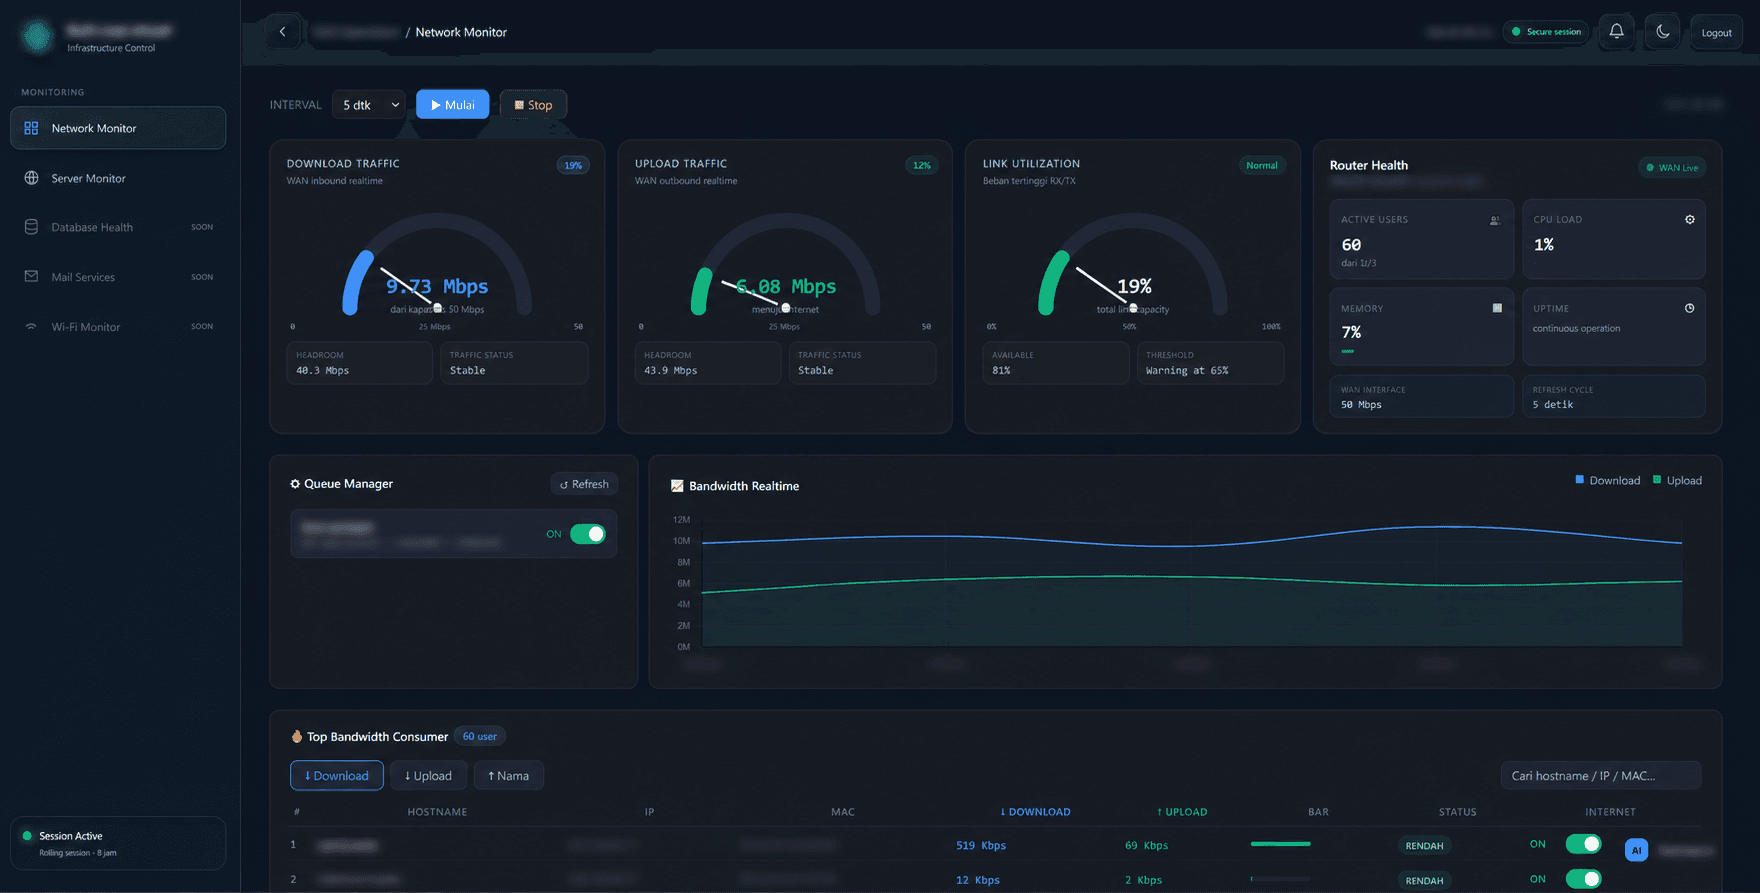The image size is (1760, 893).
Task: Click the 50 Mbps WAN interface value
Action: [1361, 405]
